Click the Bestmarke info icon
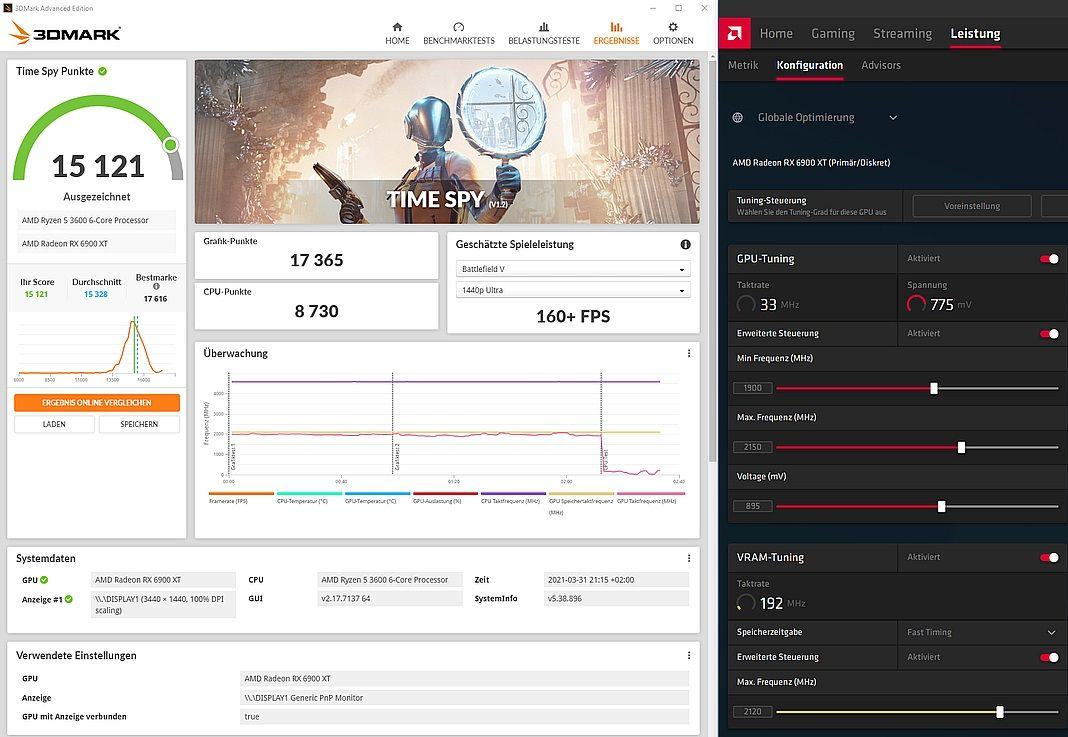Screen dimensions: 1068x737 pyautogui.click(x=156, y=287)
